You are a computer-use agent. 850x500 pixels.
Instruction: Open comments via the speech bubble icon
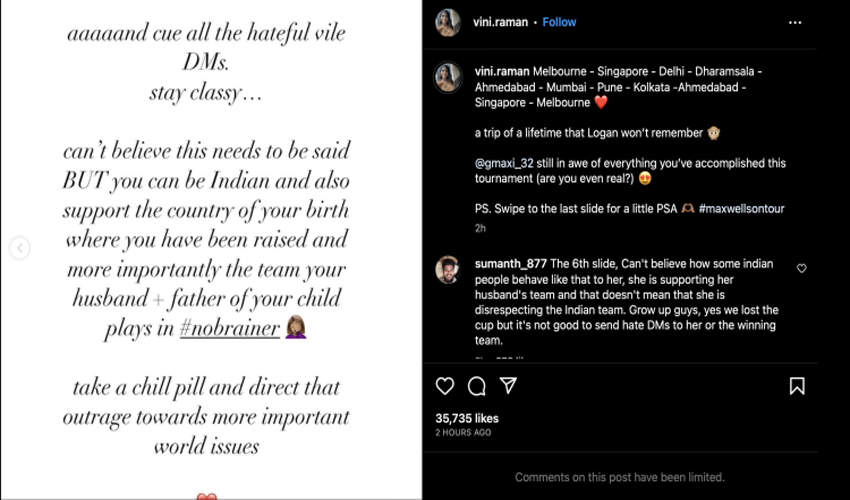(x=477, y=386)
